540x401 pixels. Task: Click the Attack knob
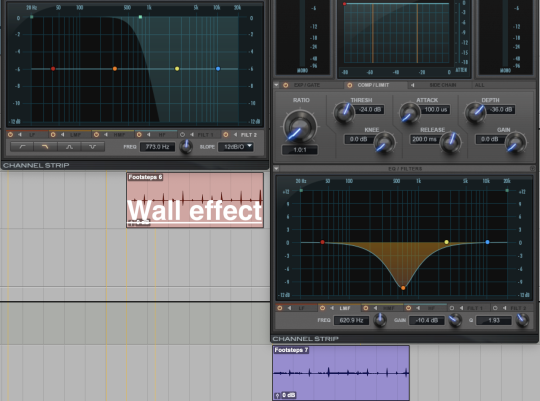[x=410, y=113]
